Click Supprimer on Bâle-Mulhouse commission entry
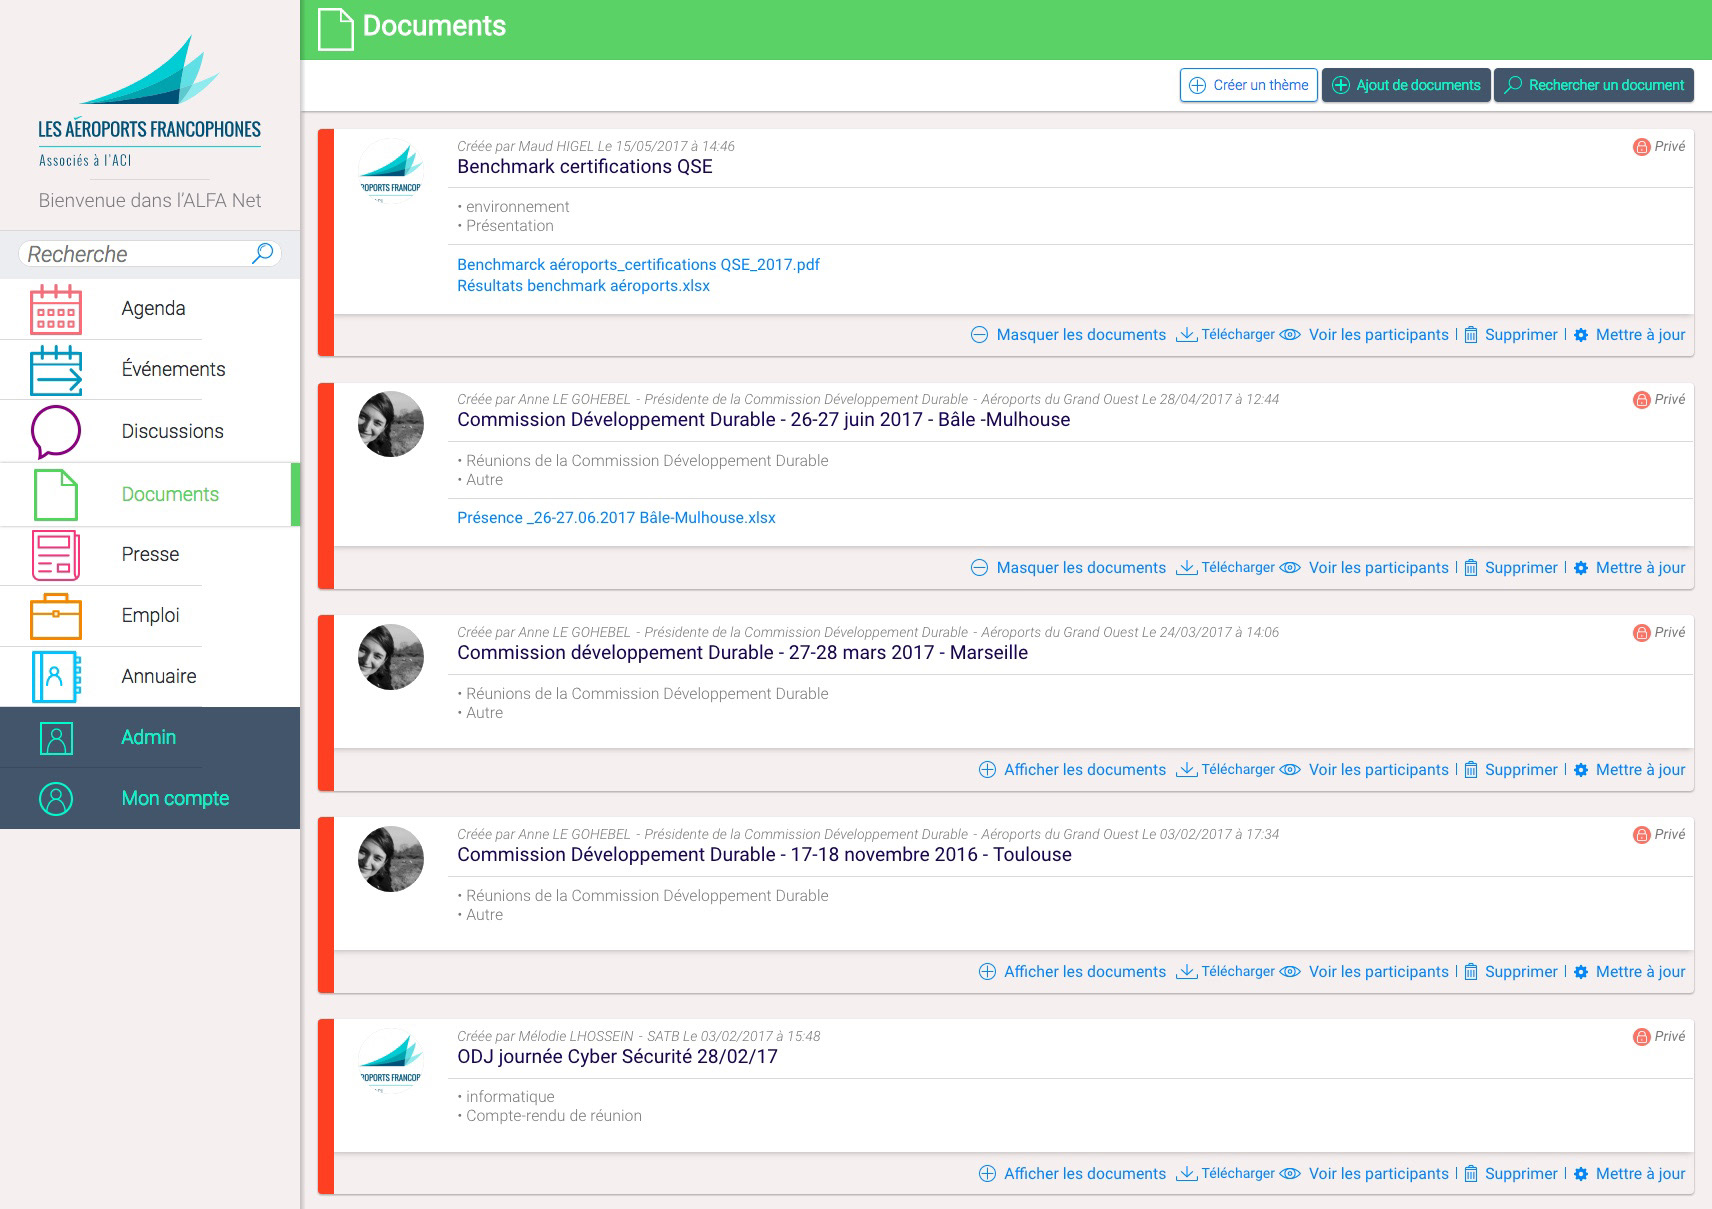The image size is (1712, 1209). (x=1521, y=568)
